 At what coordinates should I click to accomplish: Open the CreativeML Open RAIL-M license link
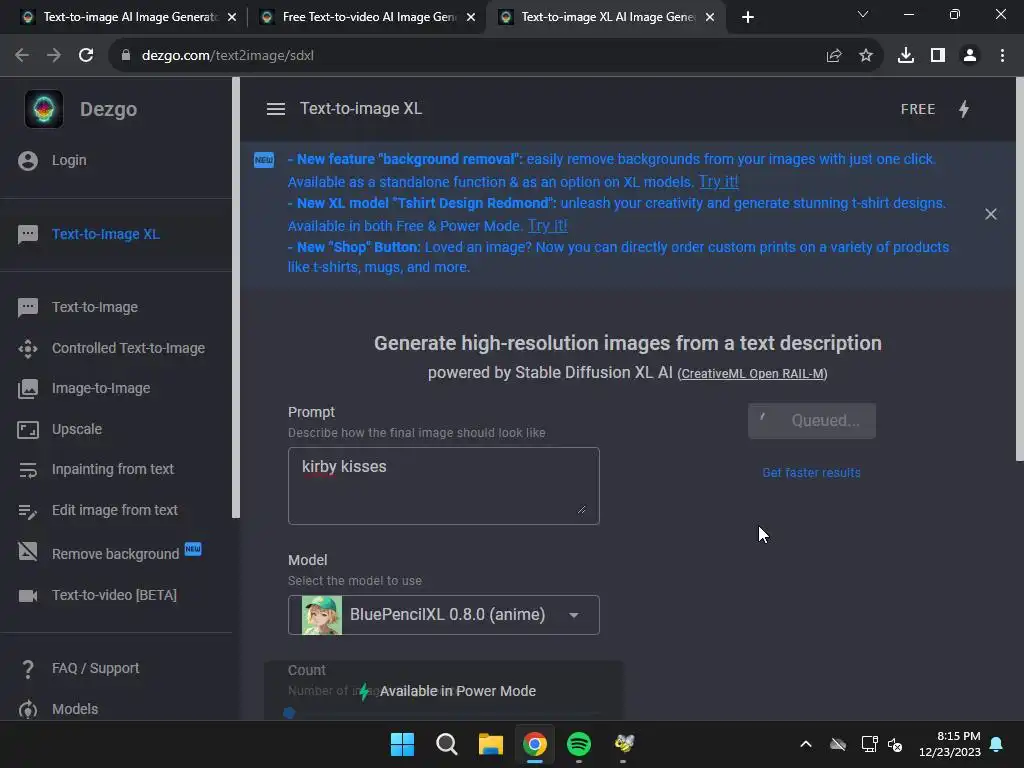coord(752,374)
